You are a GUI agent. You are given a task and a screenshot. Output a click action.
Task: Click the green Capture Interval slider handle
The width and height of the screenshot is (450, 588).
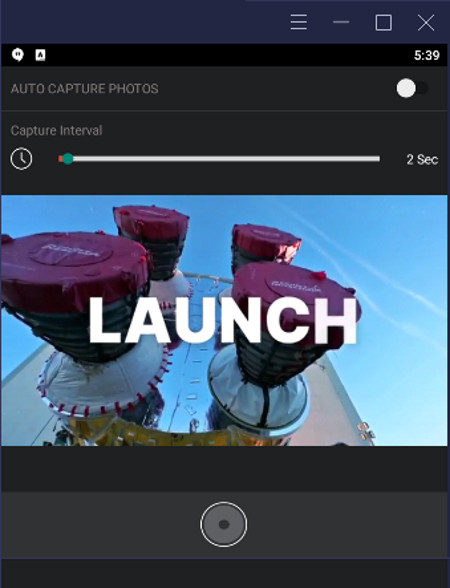68,159
